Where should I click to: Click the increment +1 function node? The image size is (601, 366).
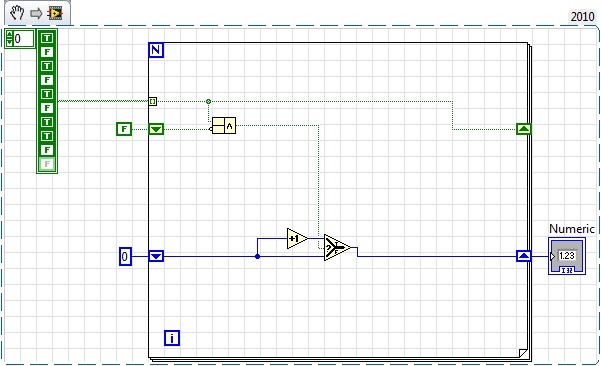[297, 238]
